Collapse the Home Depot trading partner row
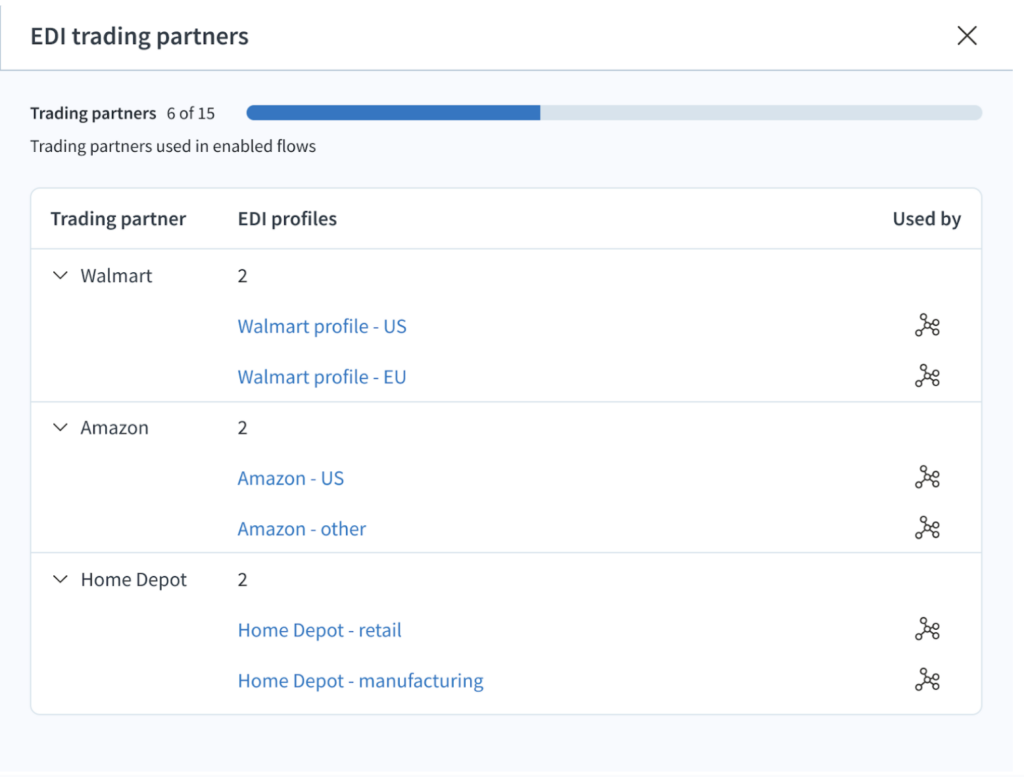 click(61, 580)
